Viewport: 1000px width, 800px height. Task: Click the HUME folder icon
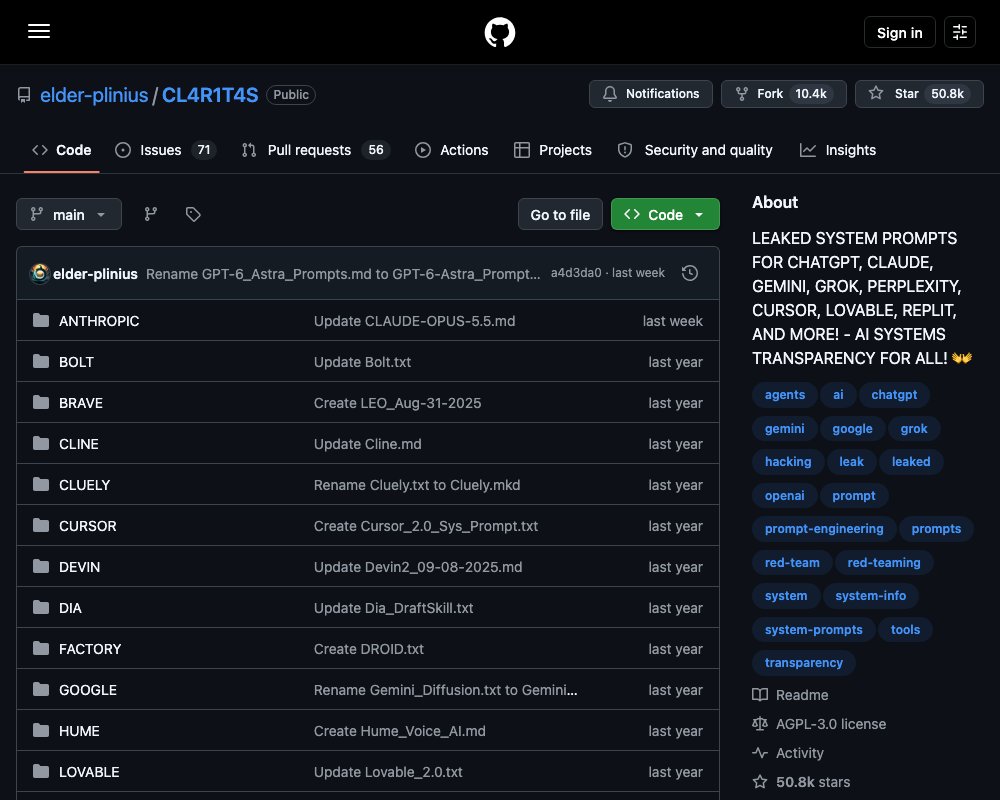tap(41, 730)
